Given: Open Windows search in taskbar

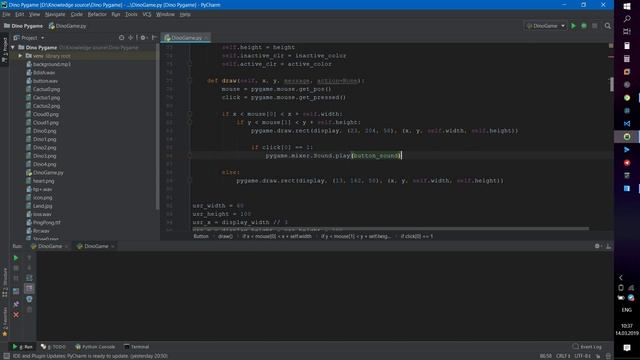Looking at the screenshot, I should pyautogui.click(x=627, y=19).
